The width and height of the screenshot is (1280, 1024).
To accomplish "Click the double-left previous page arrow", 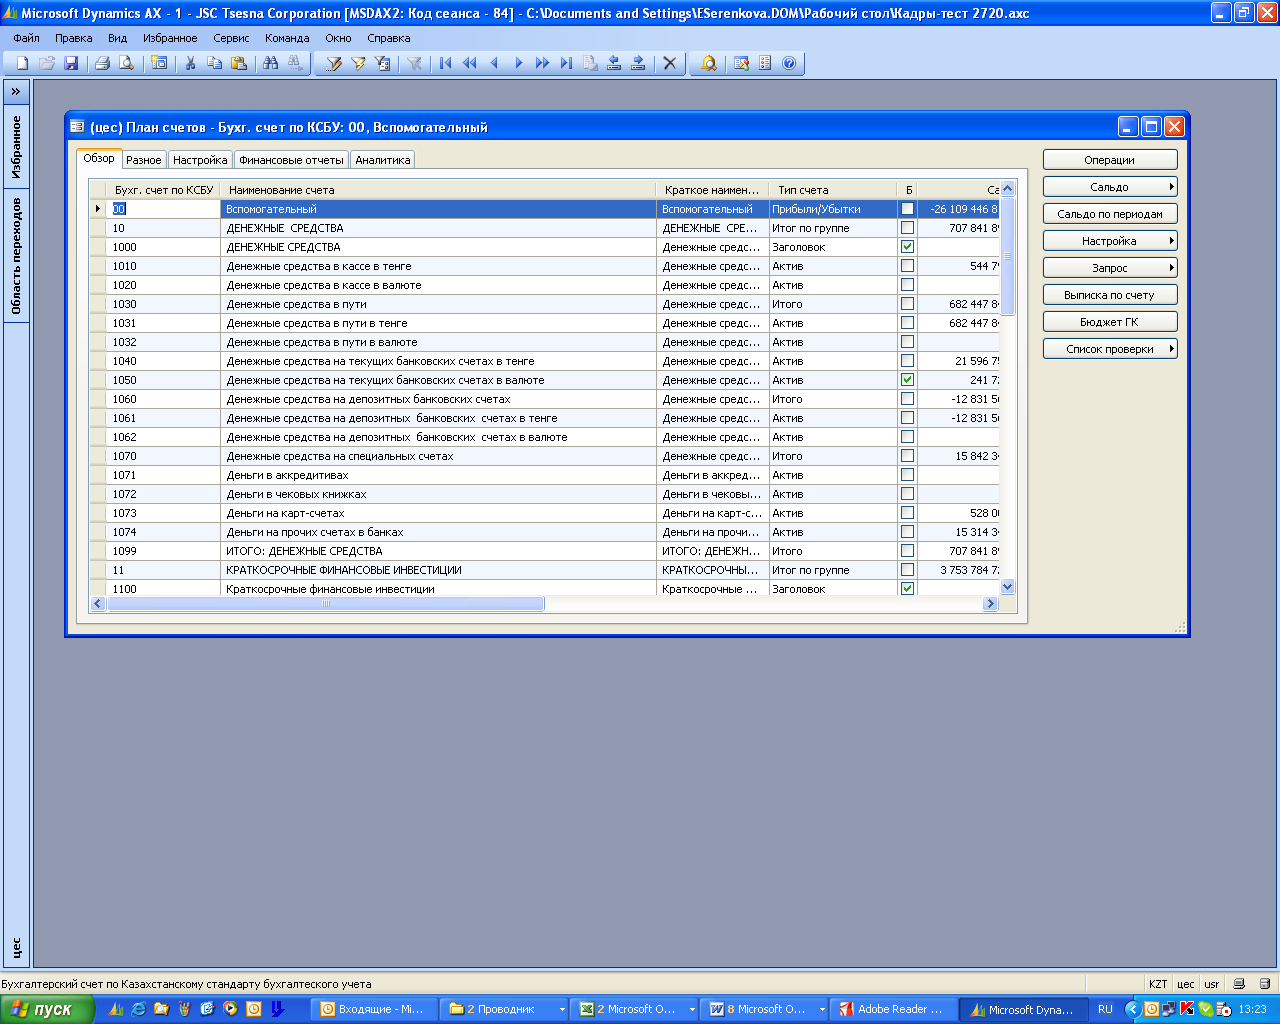I will pos(470,63).
